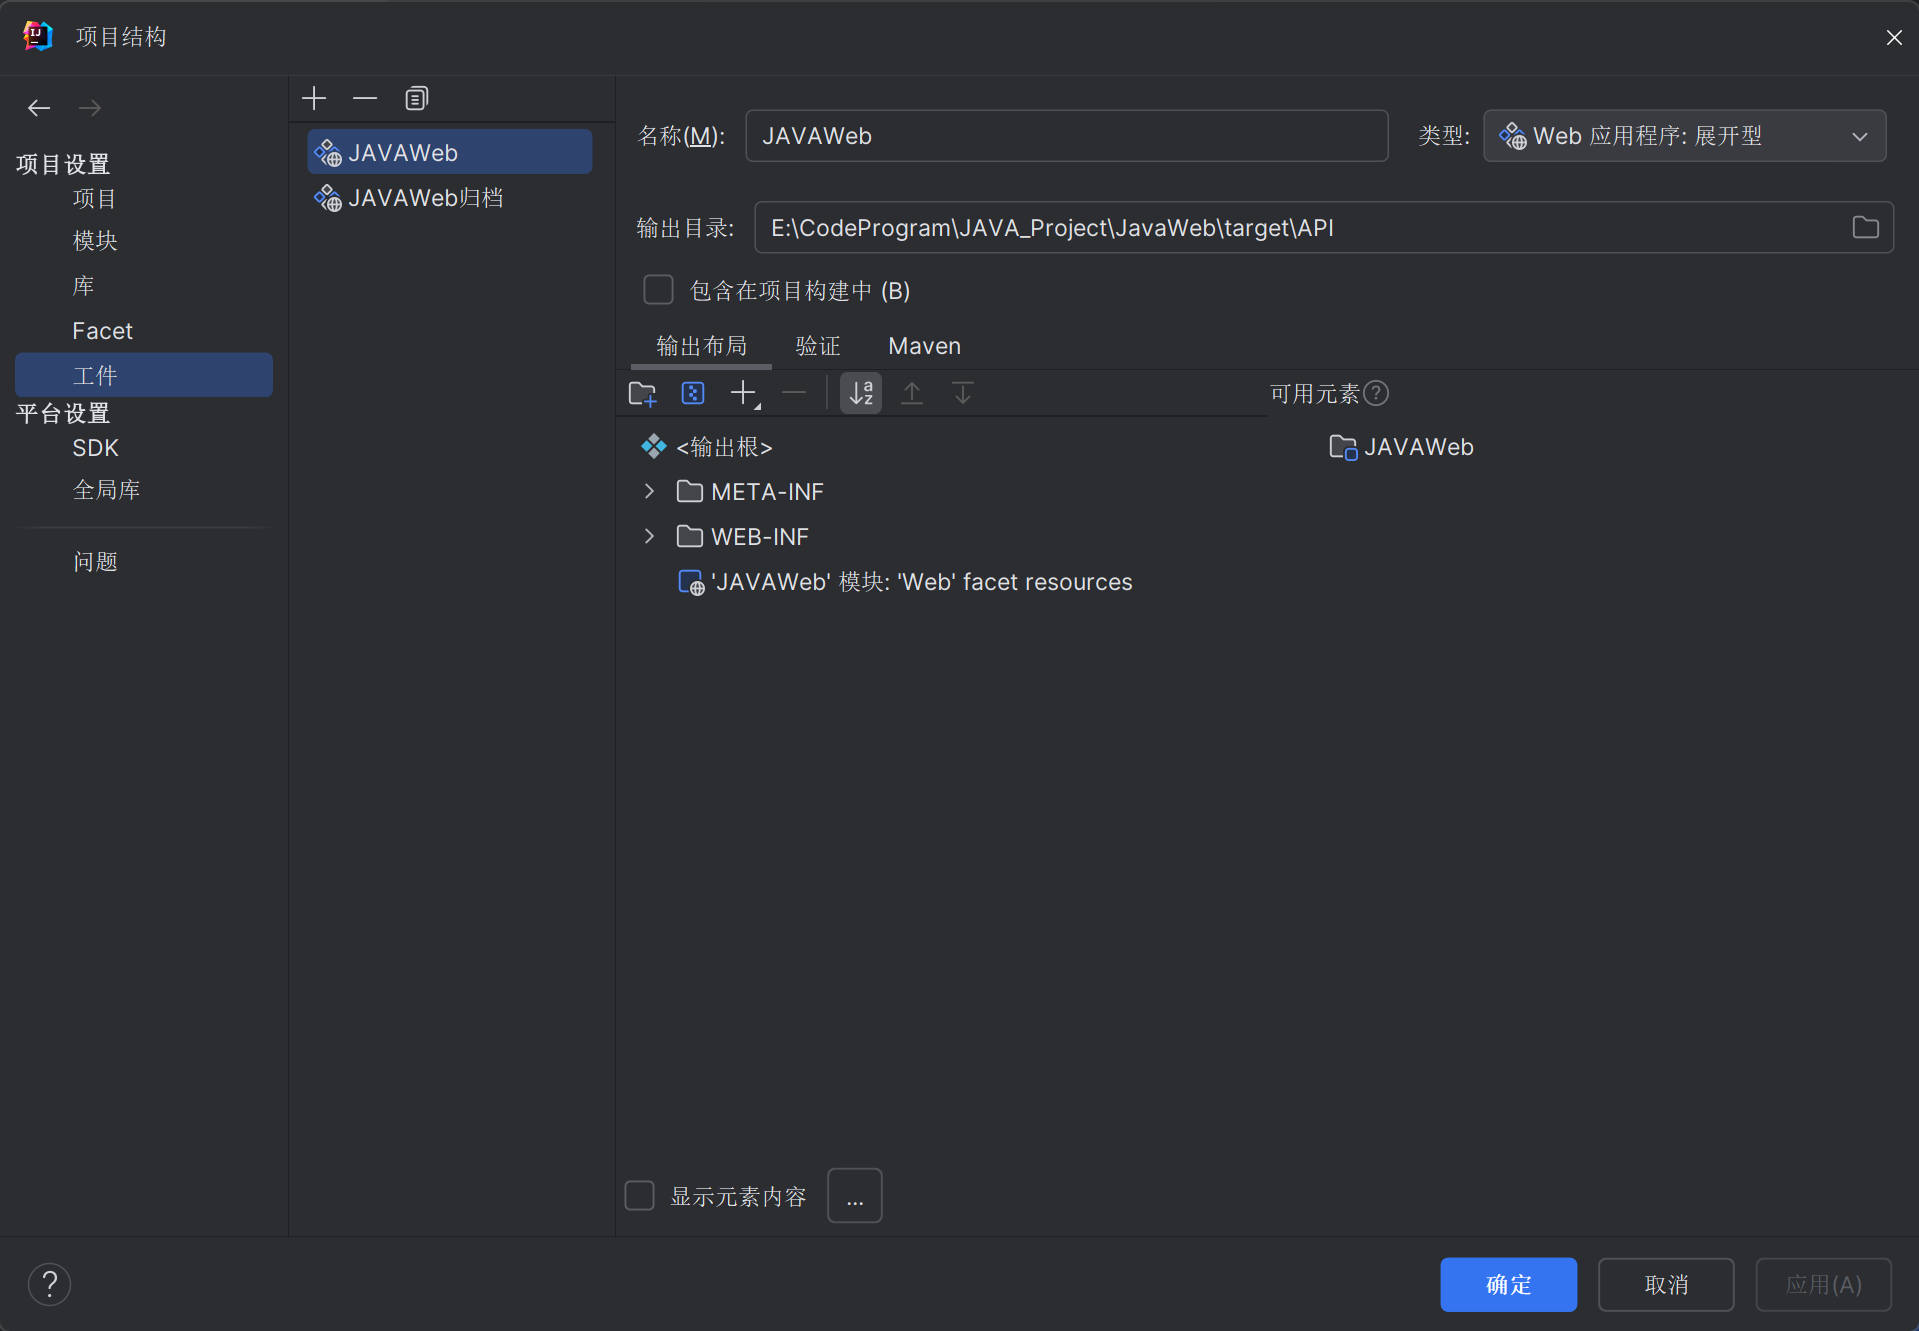The width and height of the screenshot is (1919, 1331).
Task: Expand the WEB-INF folder
Action: click(650, 537)
